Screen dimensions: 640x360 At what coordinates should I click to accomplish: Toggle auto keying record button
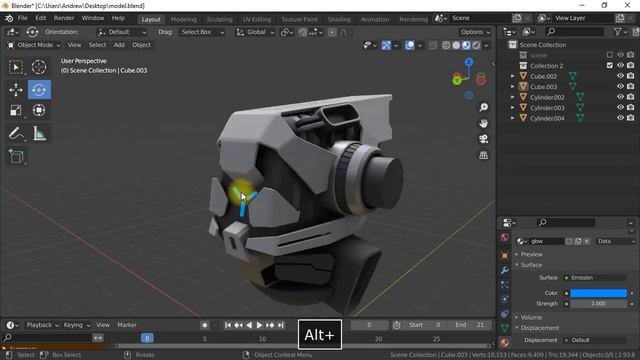(205, 325)
